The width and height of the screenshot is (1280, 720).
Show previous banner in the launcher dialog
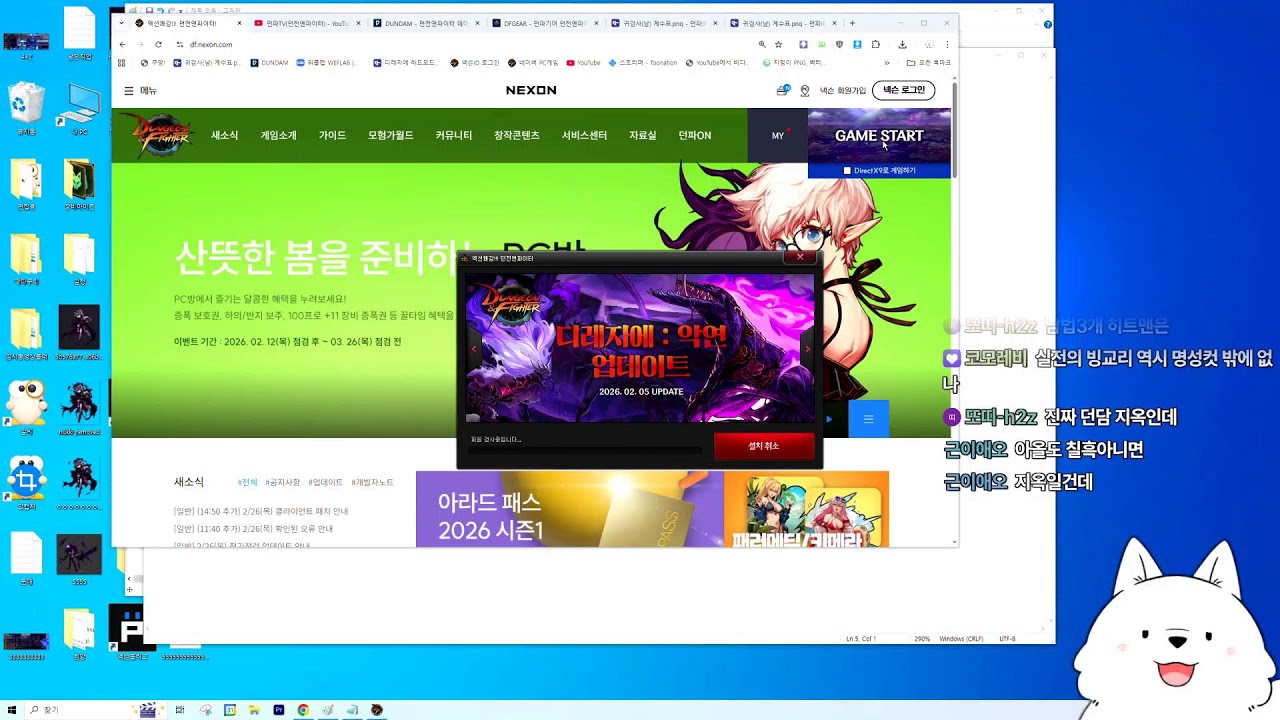[x=474, y=348]
